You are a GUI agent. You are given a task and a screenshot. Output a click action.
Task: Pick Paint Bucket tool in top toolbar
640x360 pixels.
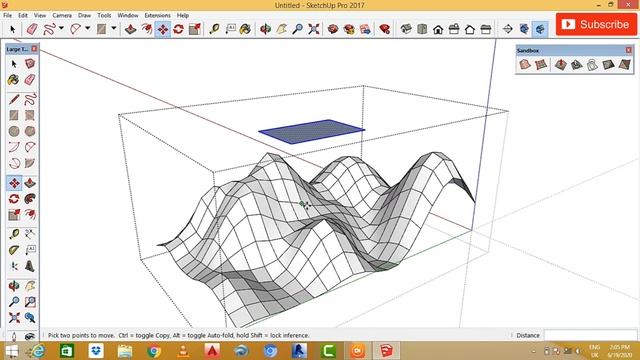pos(245,29)
